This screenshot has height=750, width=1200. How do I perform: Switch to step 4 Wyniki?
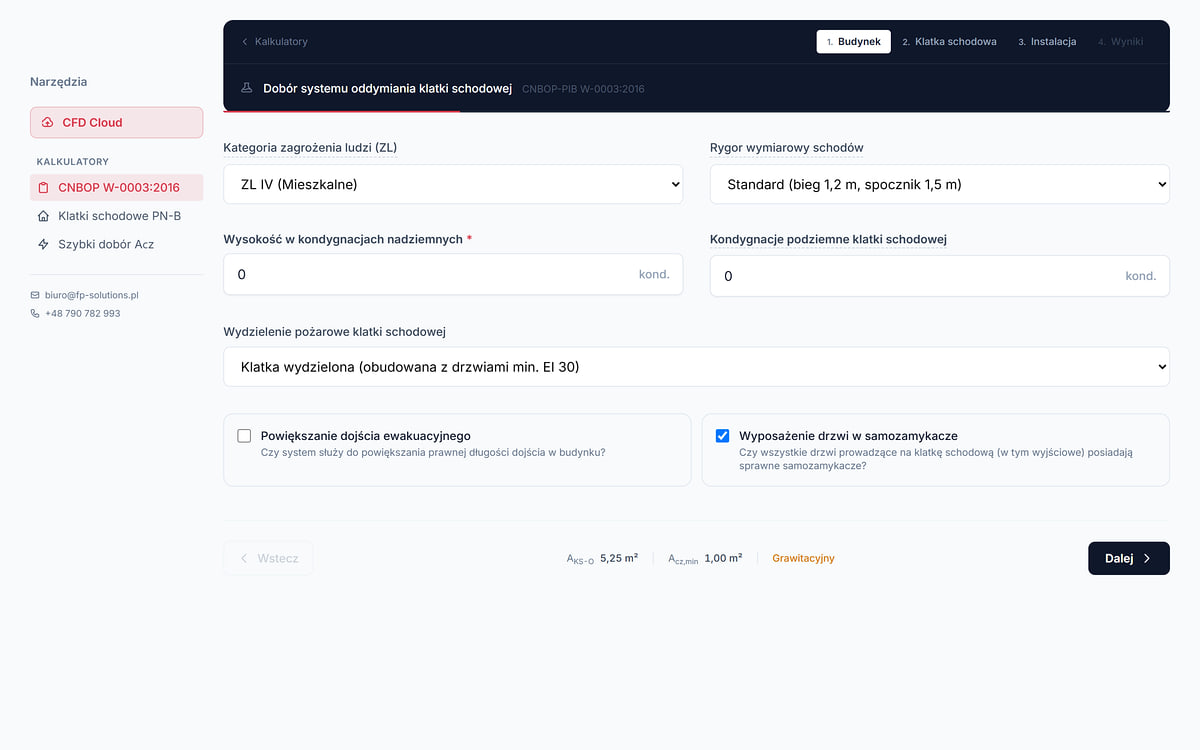tap(1120, 41)
